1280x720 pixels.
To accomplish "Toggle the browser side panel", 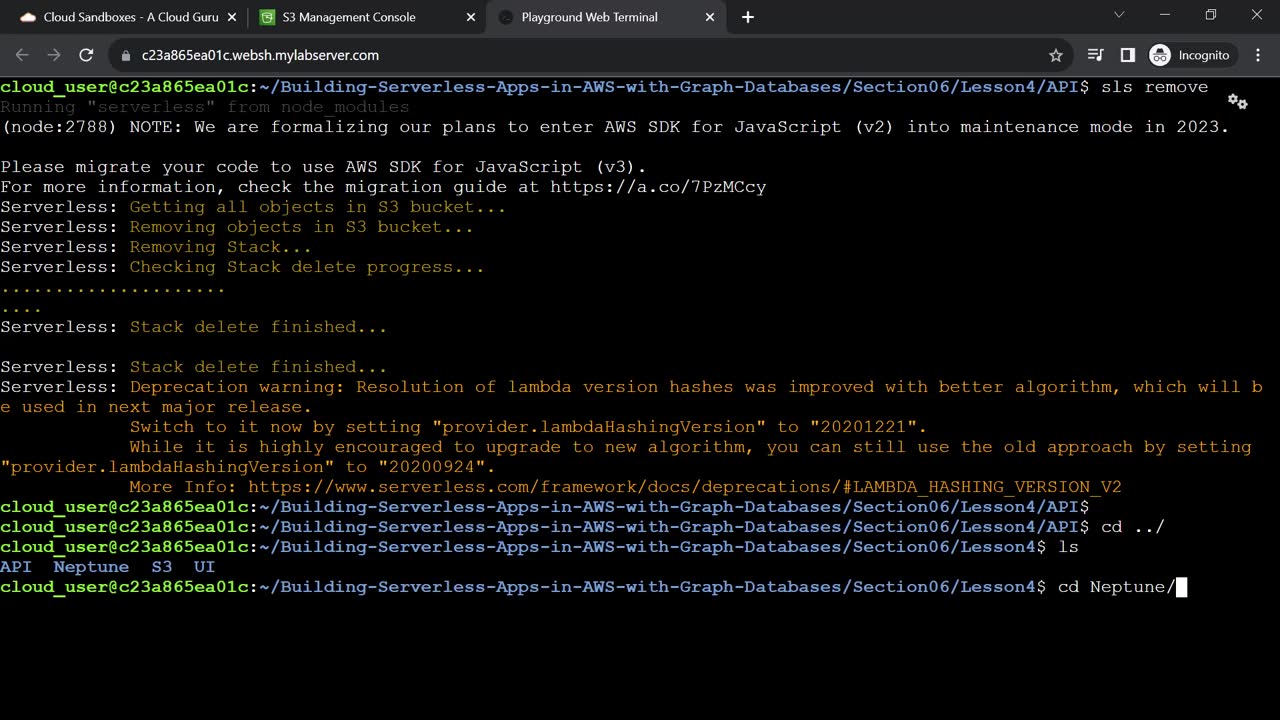I will (1127, 55).
